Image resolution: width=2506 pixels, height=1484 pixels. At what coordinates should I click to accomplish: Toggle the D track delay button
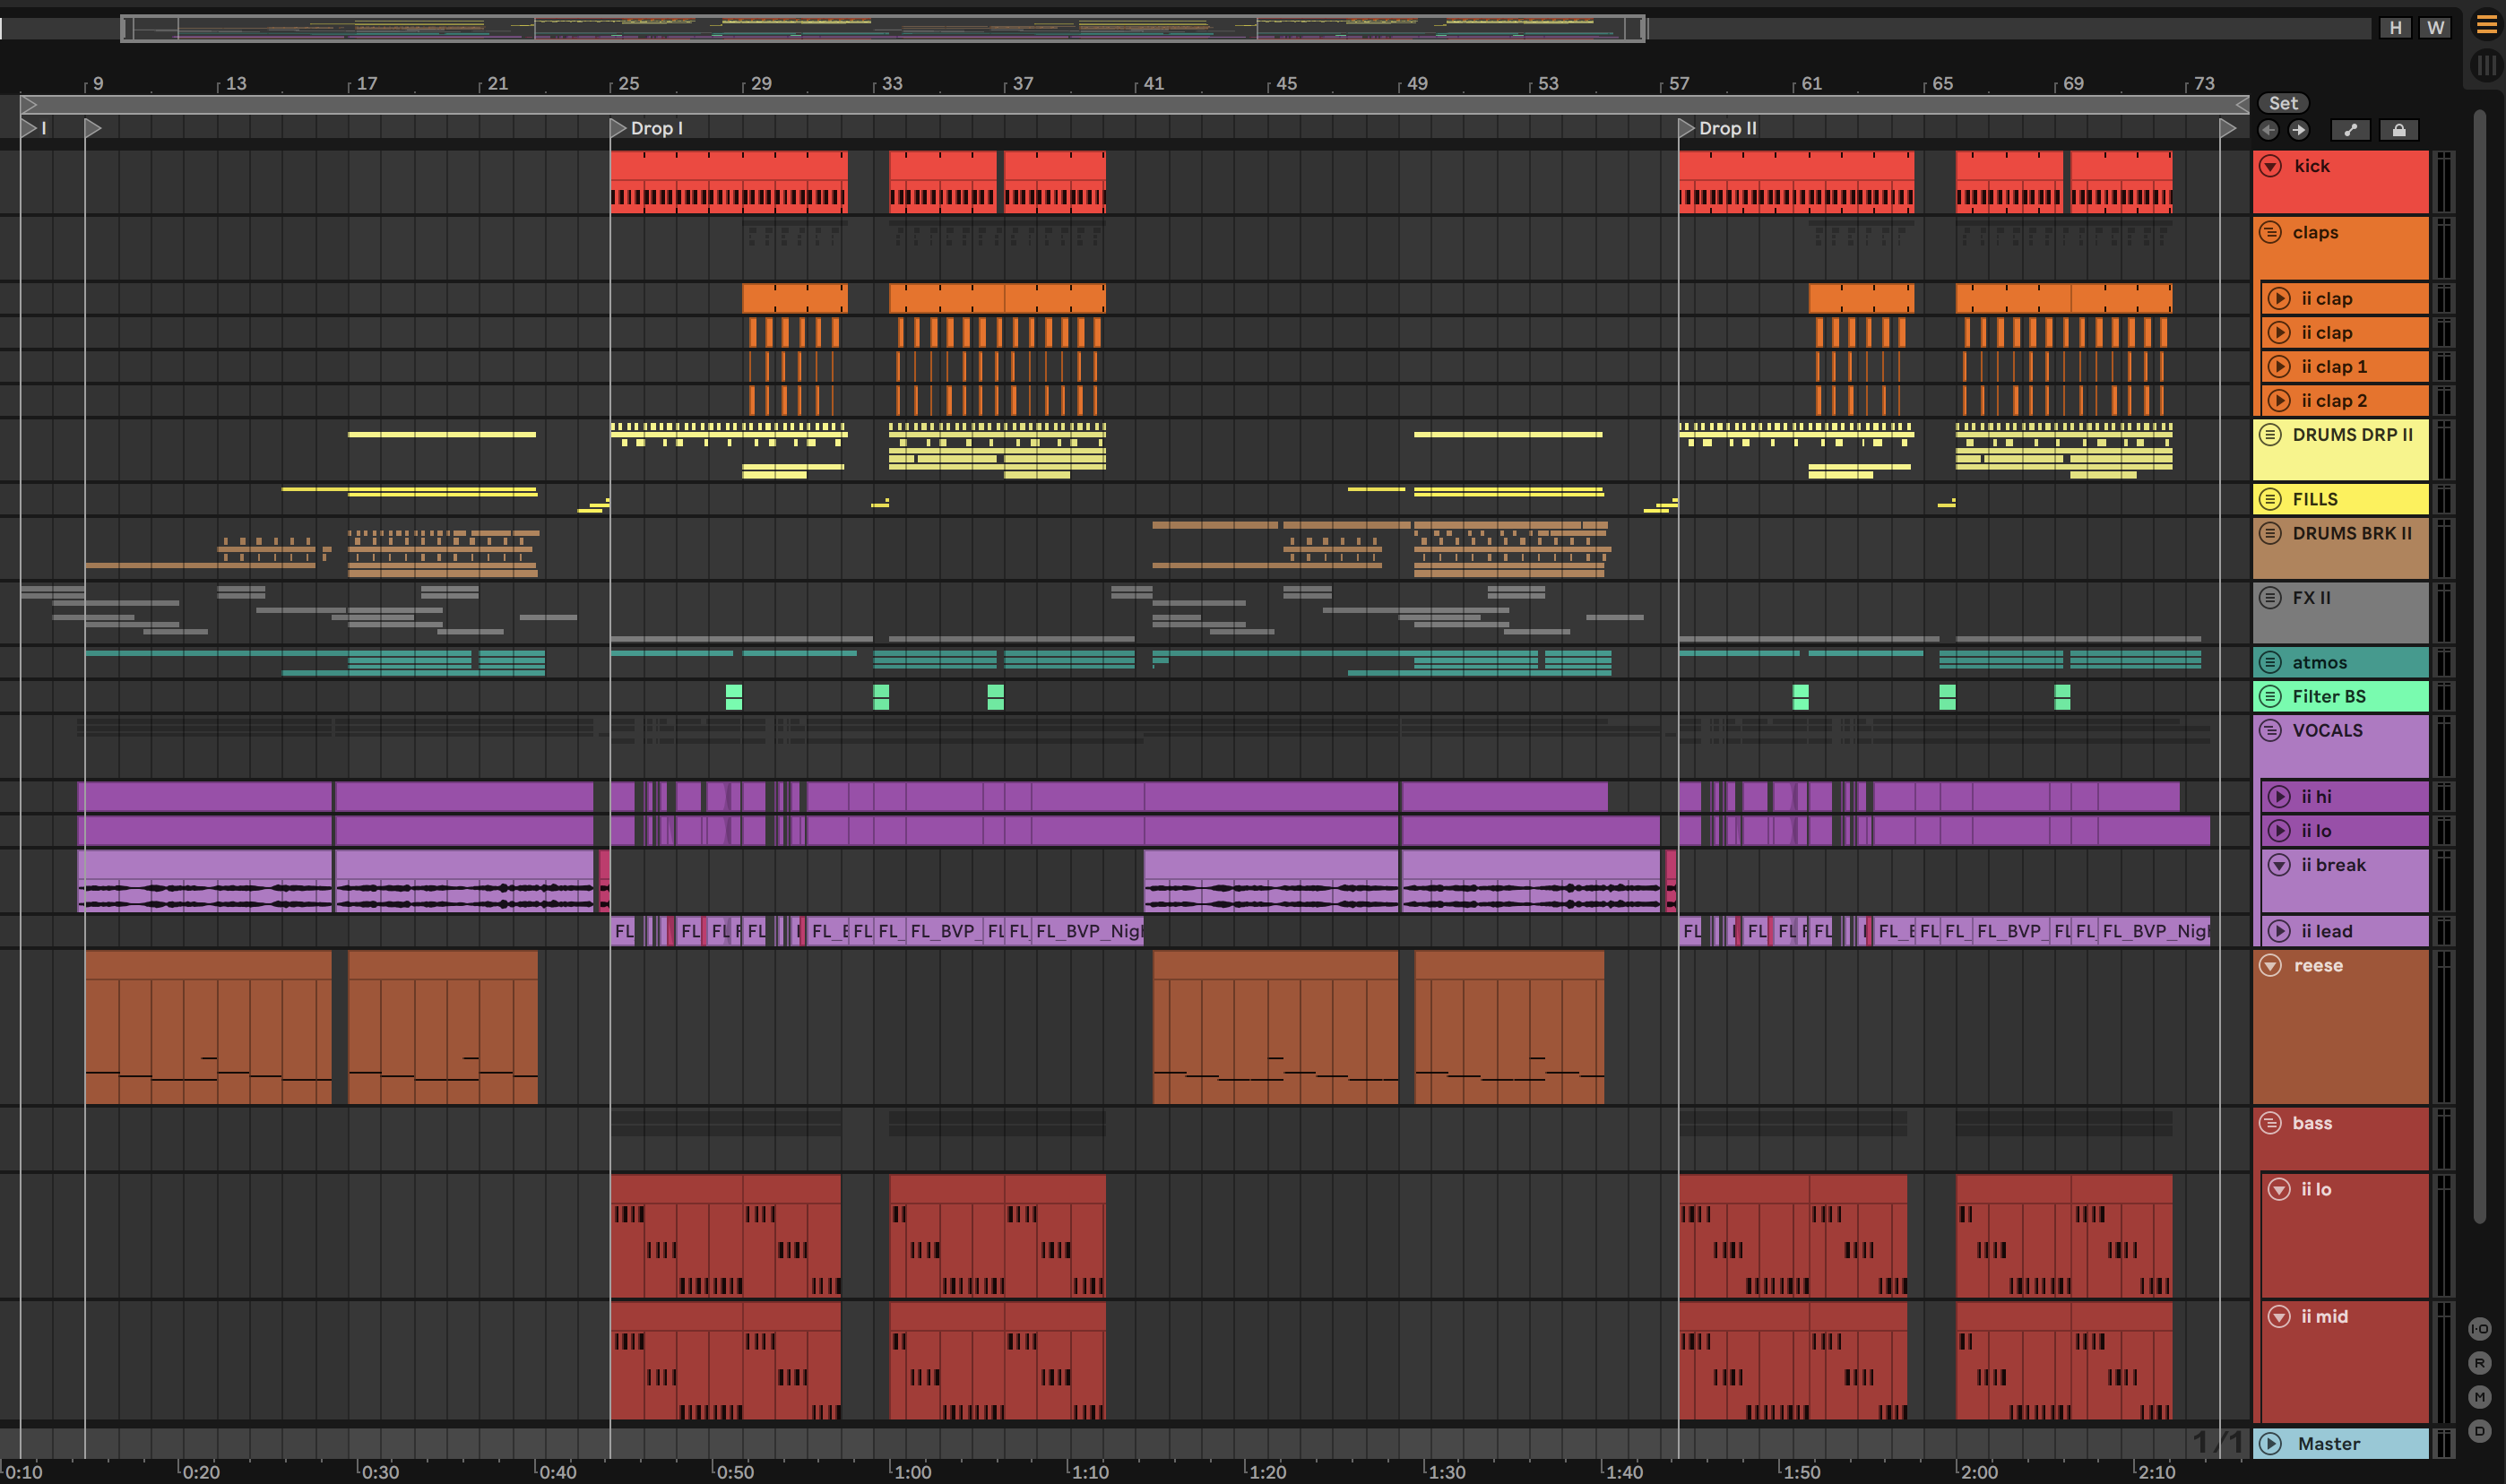(x=2479, y=1431)
